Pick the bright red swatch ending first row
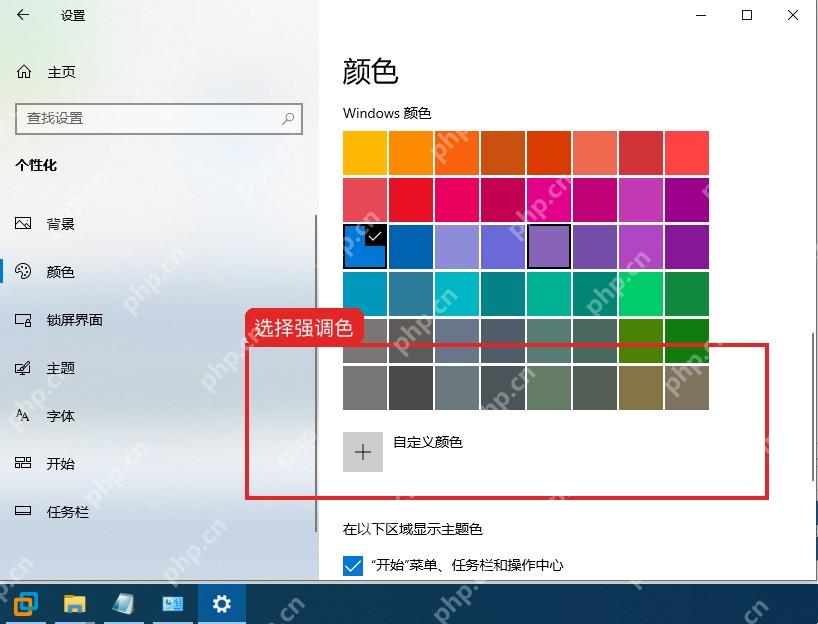Image resolution: width=818 pixels, height=624 pixels. pos(687,153)
